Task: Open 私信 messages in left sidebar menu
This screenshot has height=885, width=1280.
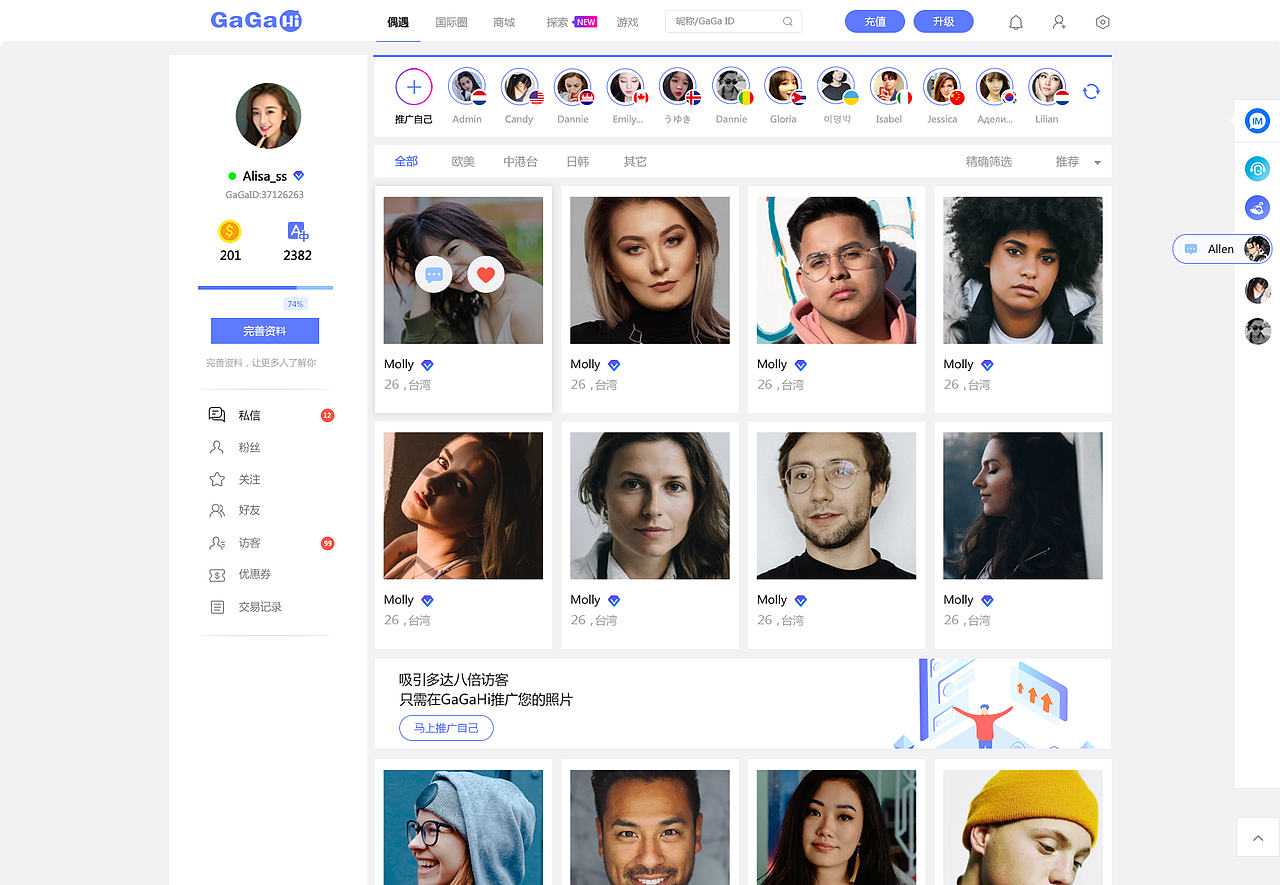Action: click(x=246, y=414)
